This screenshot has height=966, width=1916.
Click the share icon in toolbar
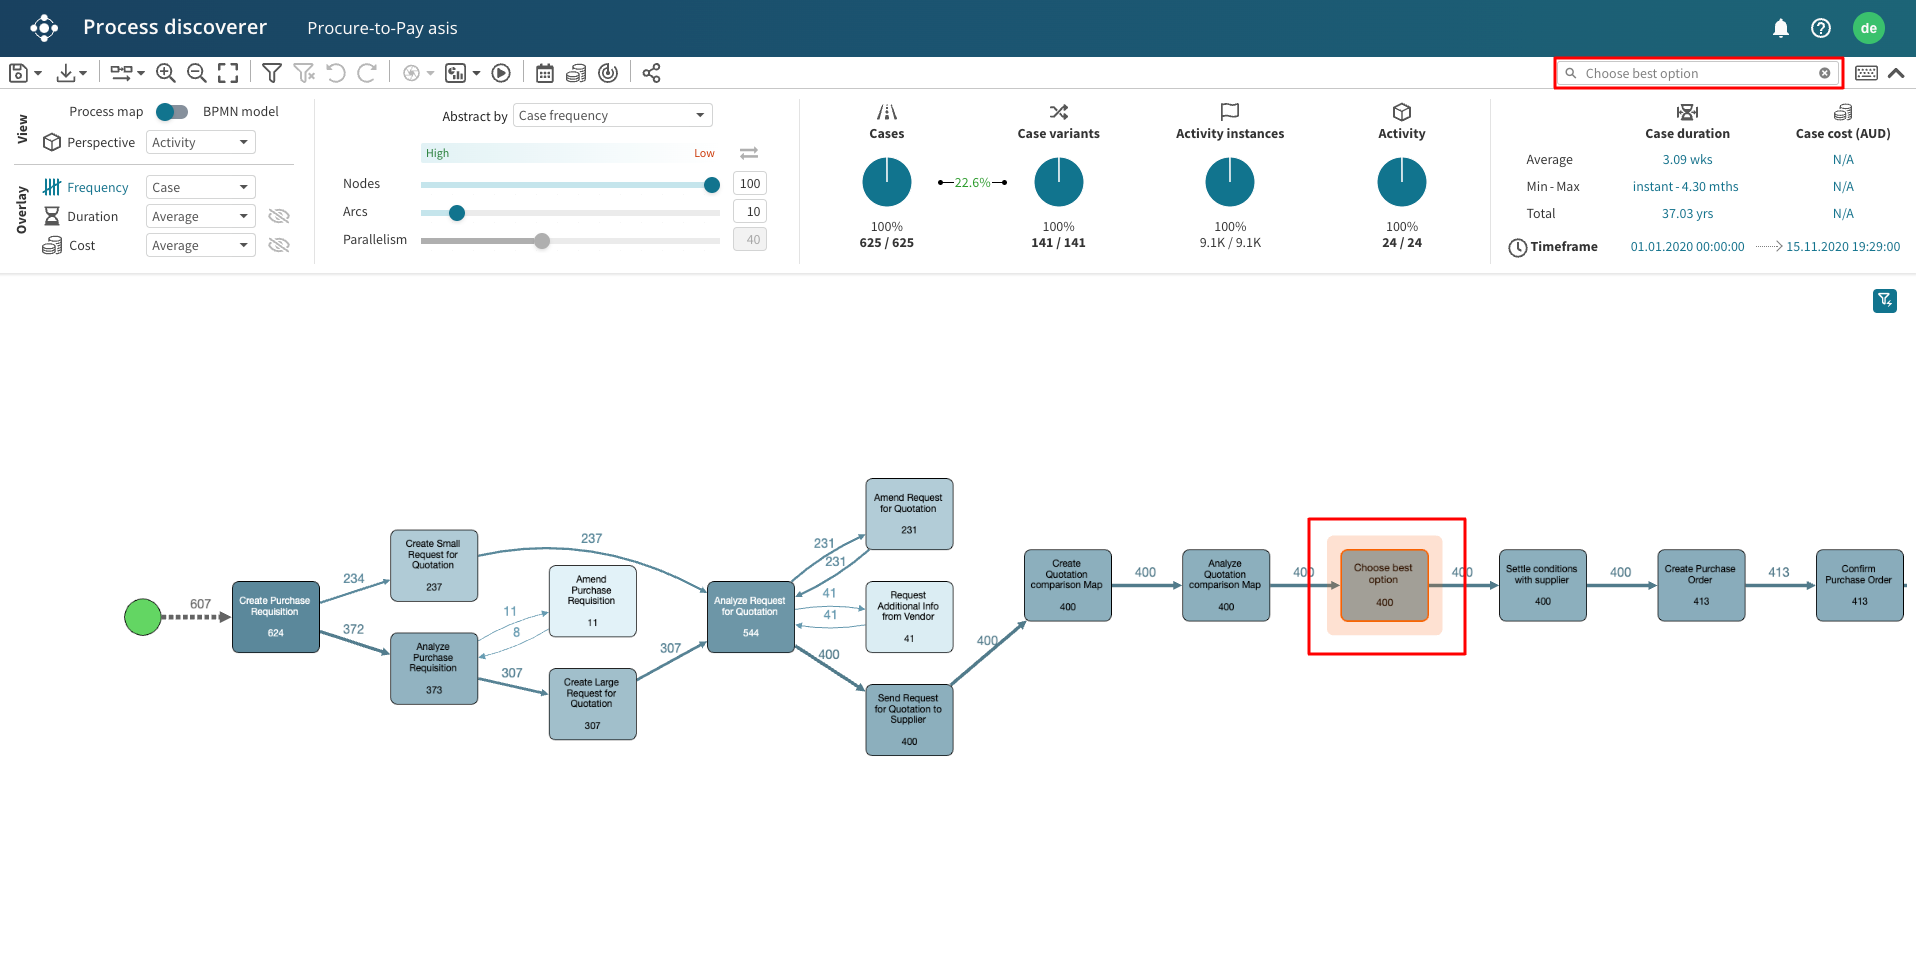coord(651,73)
